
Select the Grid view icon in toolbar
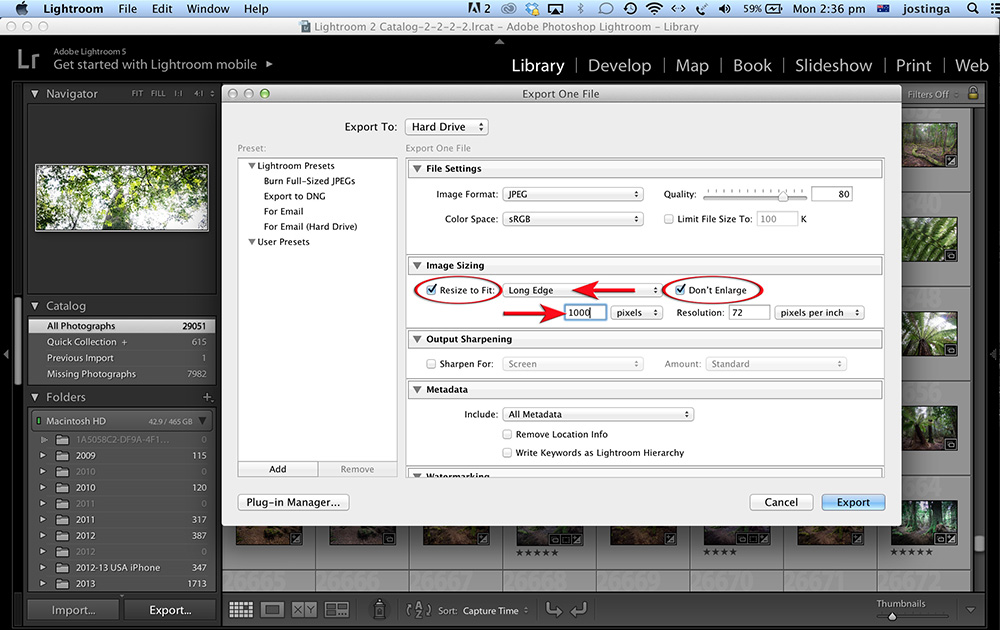point(240,609)
